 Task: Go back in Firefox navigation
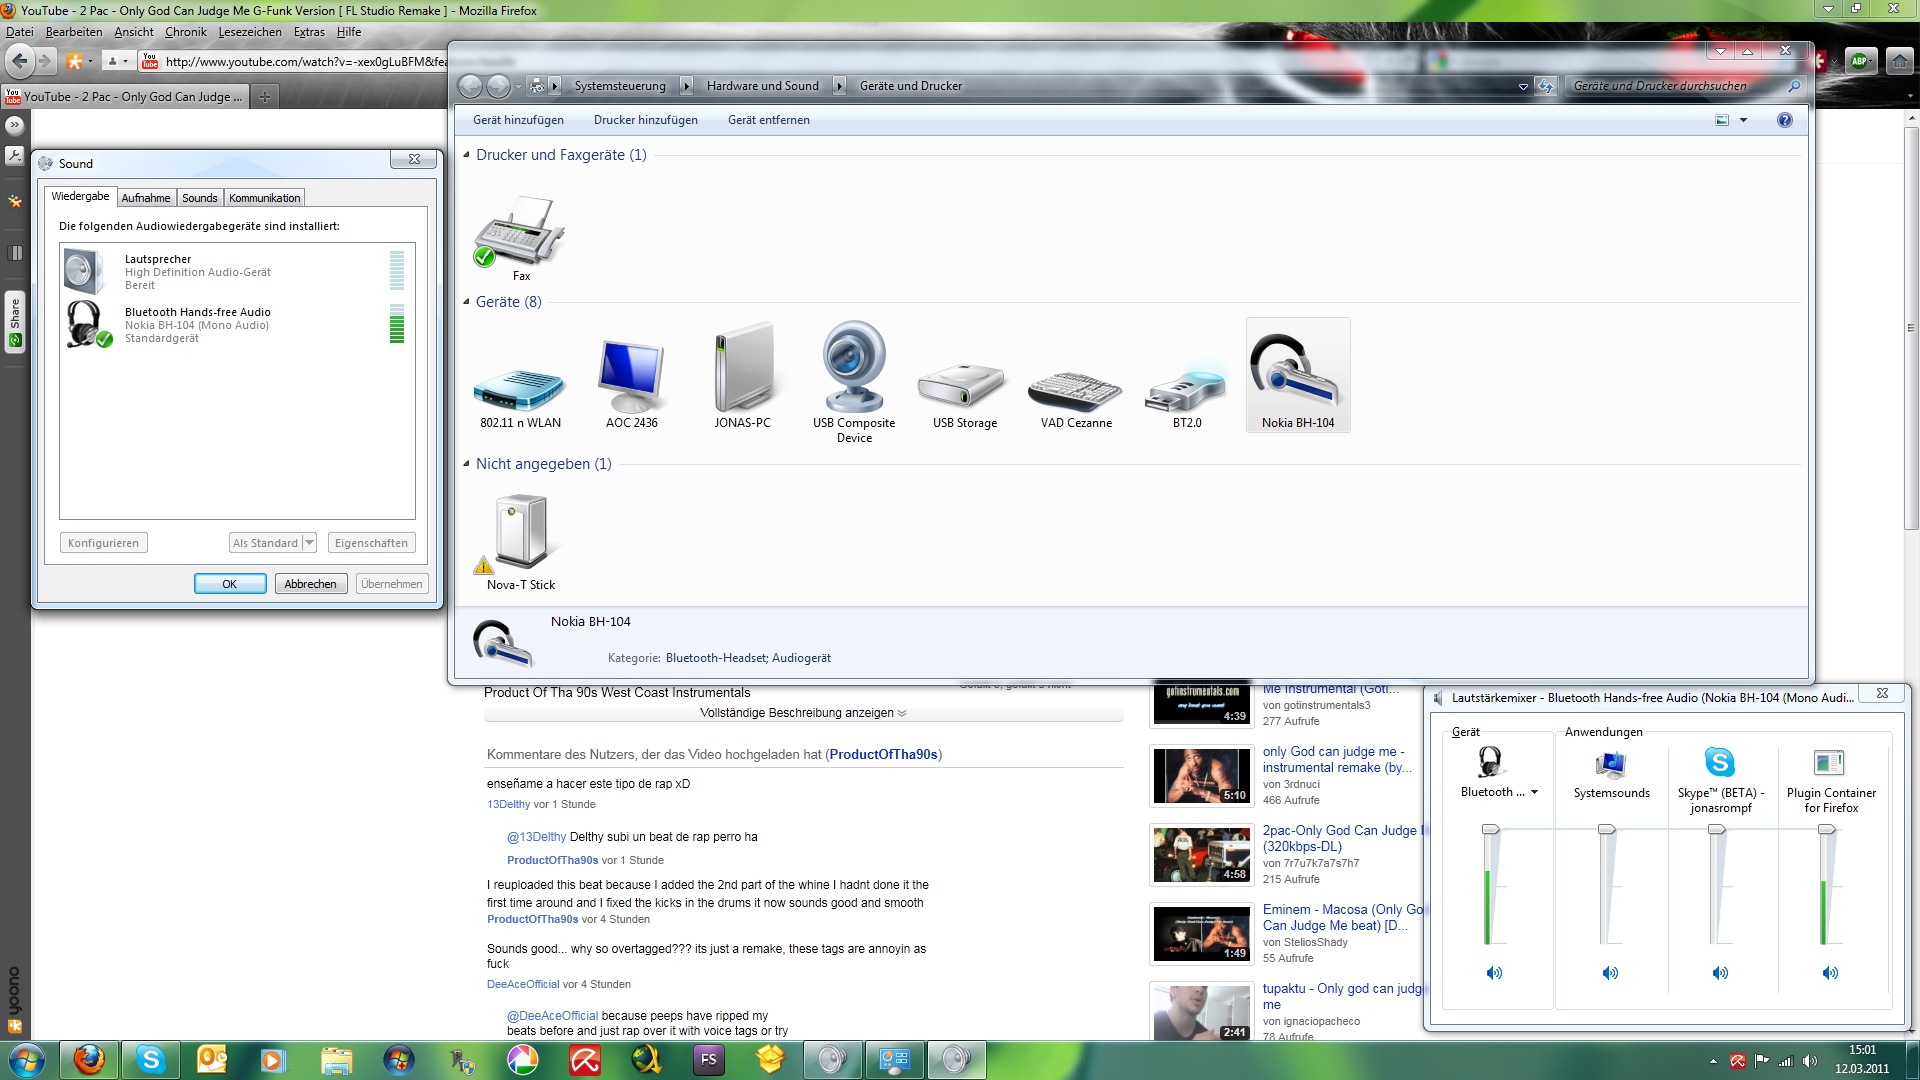19,62
